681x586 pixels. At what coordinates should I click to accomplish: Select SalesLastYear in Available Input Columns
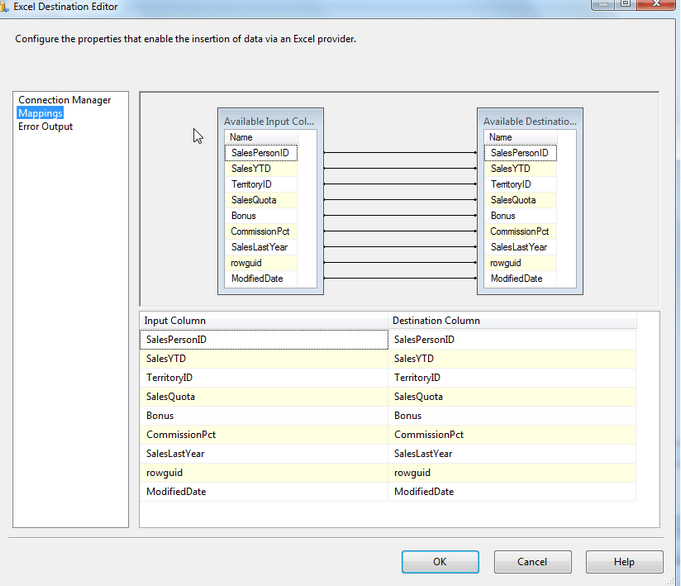[x=261, y=247]
